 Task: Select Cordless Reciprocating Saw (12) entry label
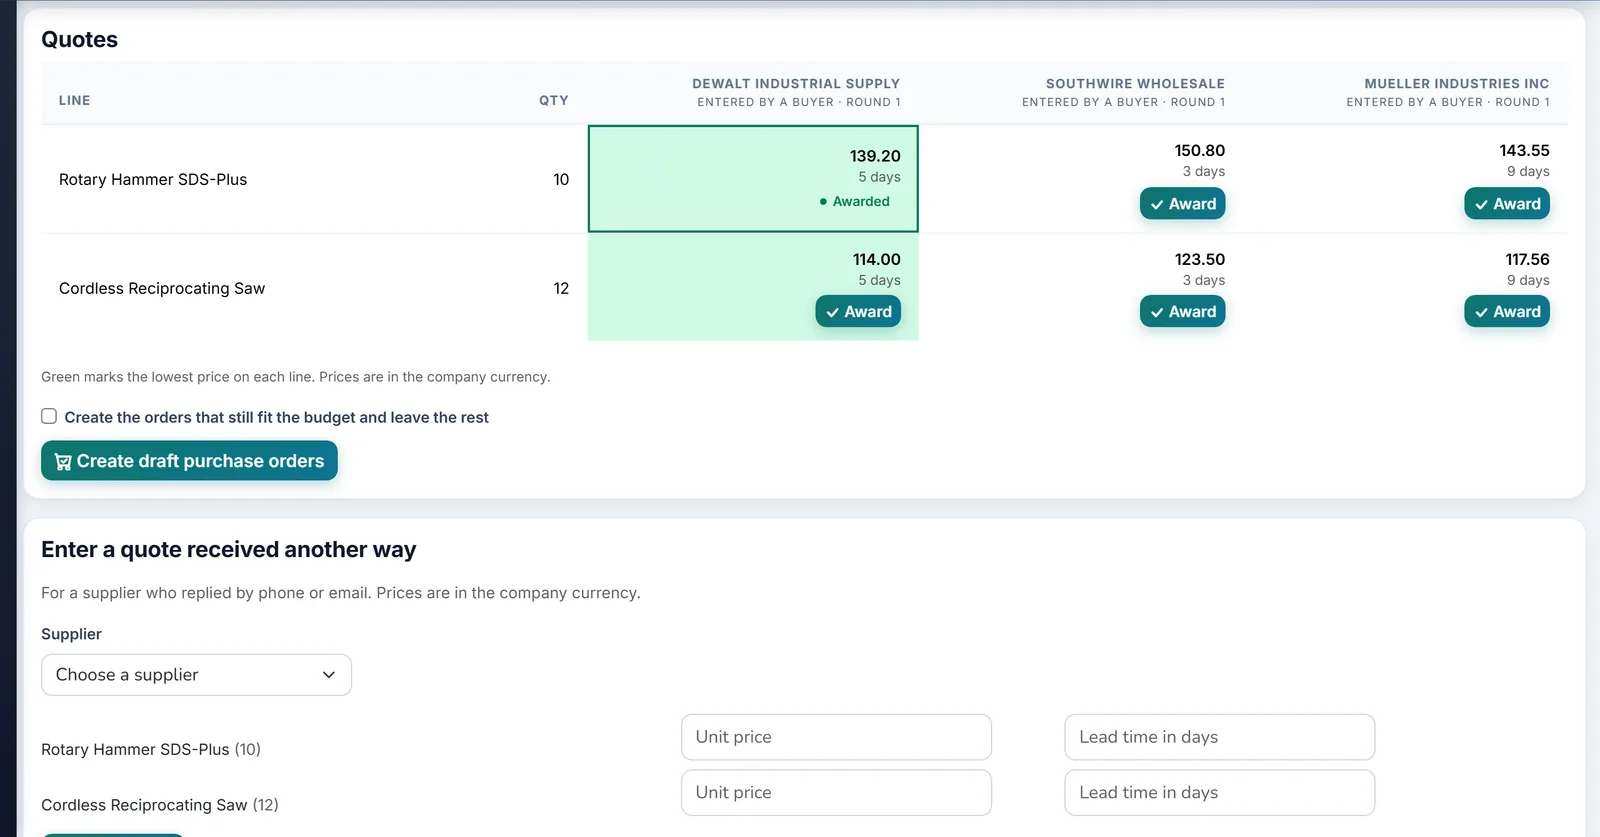[x=160, y=805]
